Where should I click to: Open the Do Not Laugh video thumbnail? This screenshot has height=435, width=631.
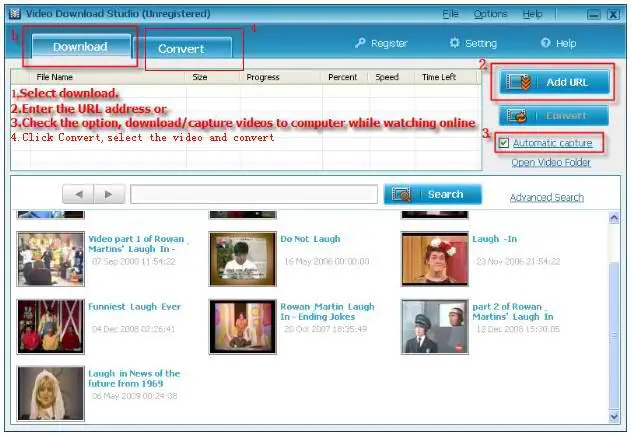pyautogui.click(x=243, y=259)
